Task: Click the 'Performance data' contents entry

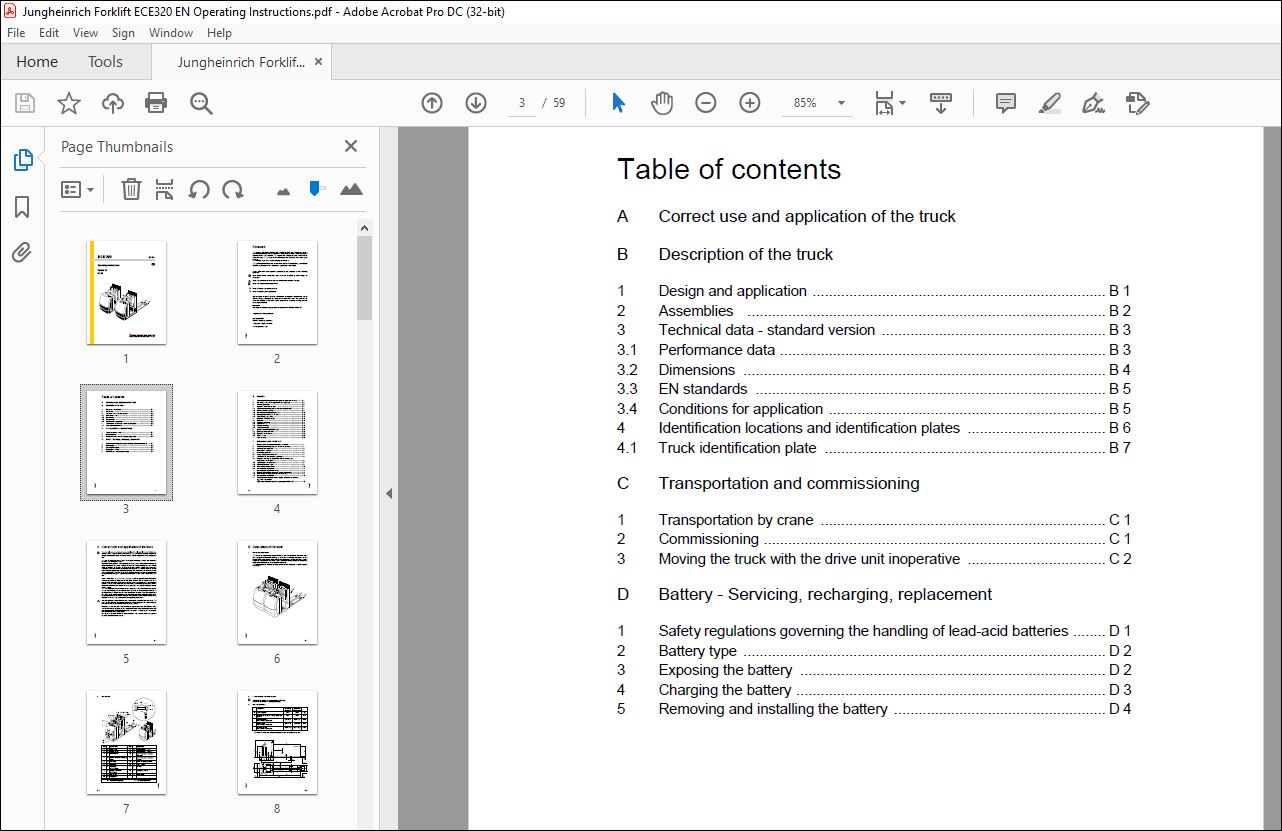Action: point(874,350)
